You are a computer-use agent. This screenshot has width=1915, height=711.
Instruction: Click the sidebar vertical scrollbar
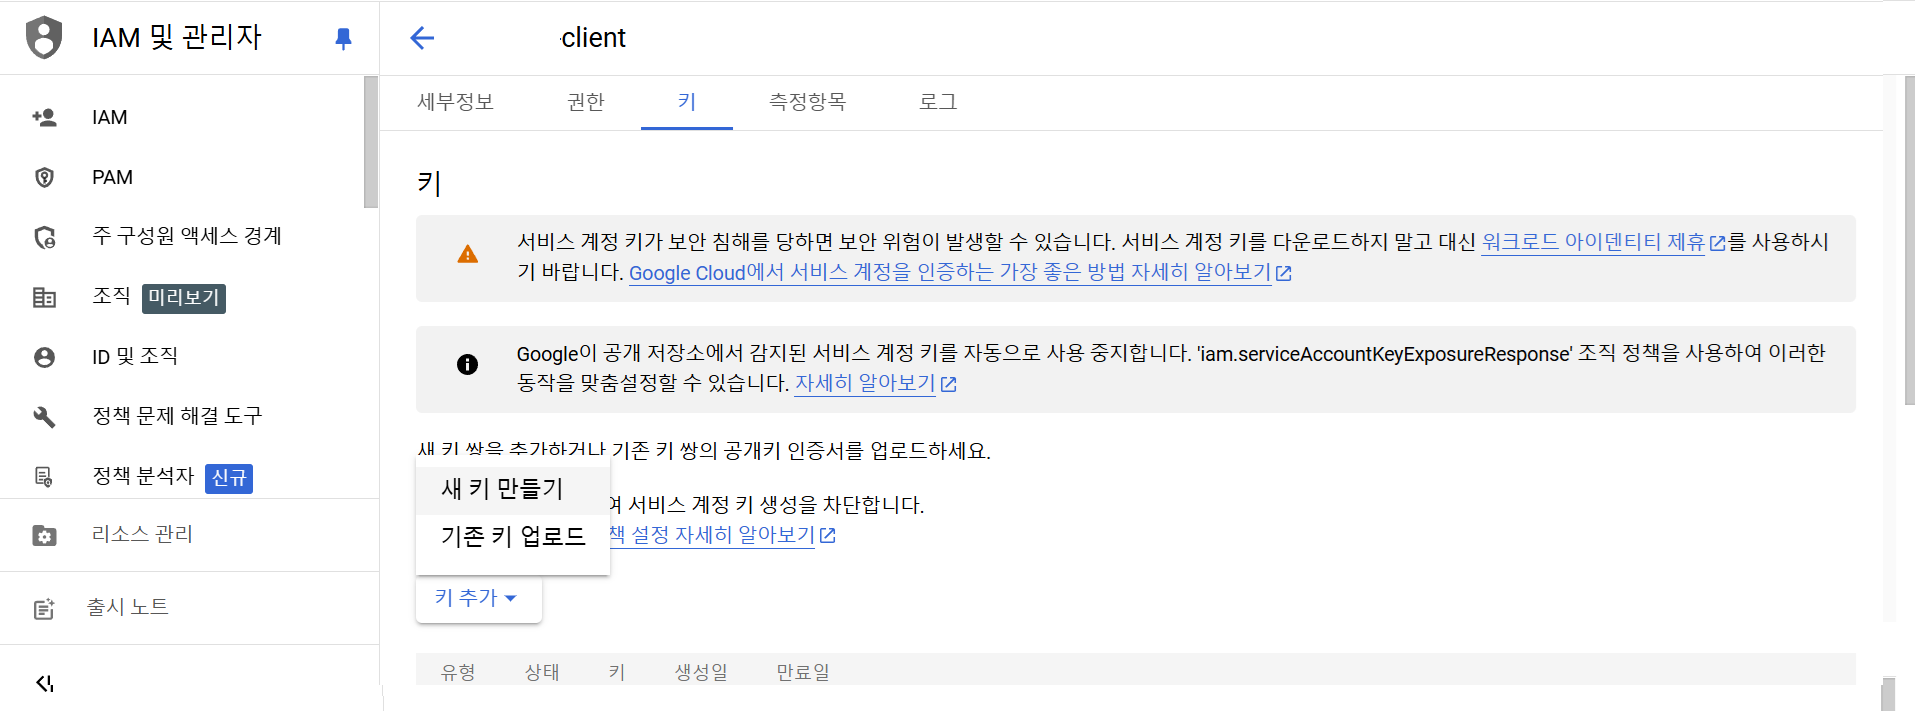coord(371,142)
